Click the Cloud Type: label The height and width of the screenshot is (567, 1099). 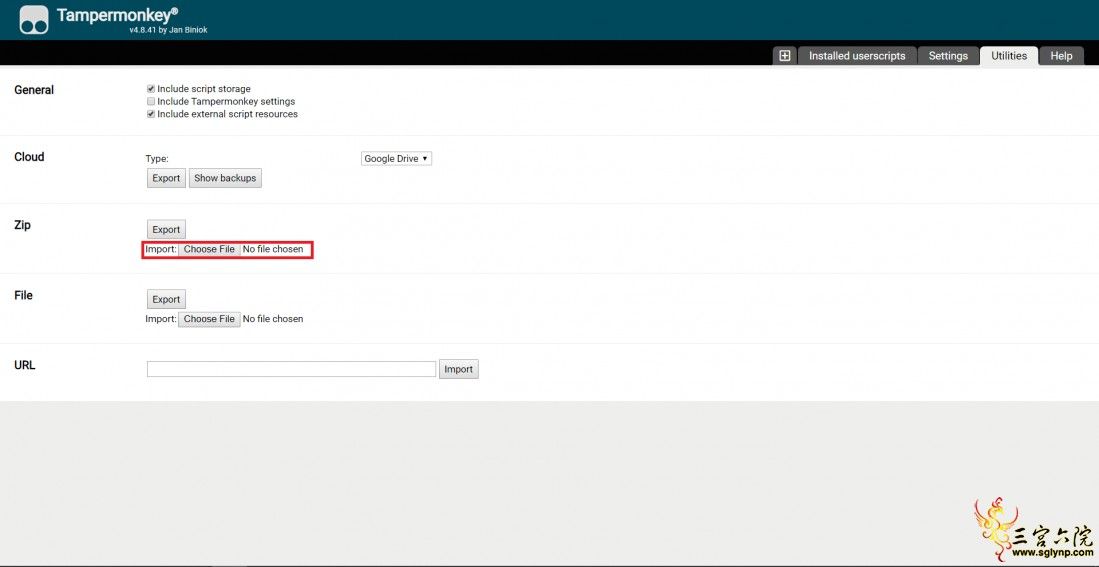click(157, 159)
